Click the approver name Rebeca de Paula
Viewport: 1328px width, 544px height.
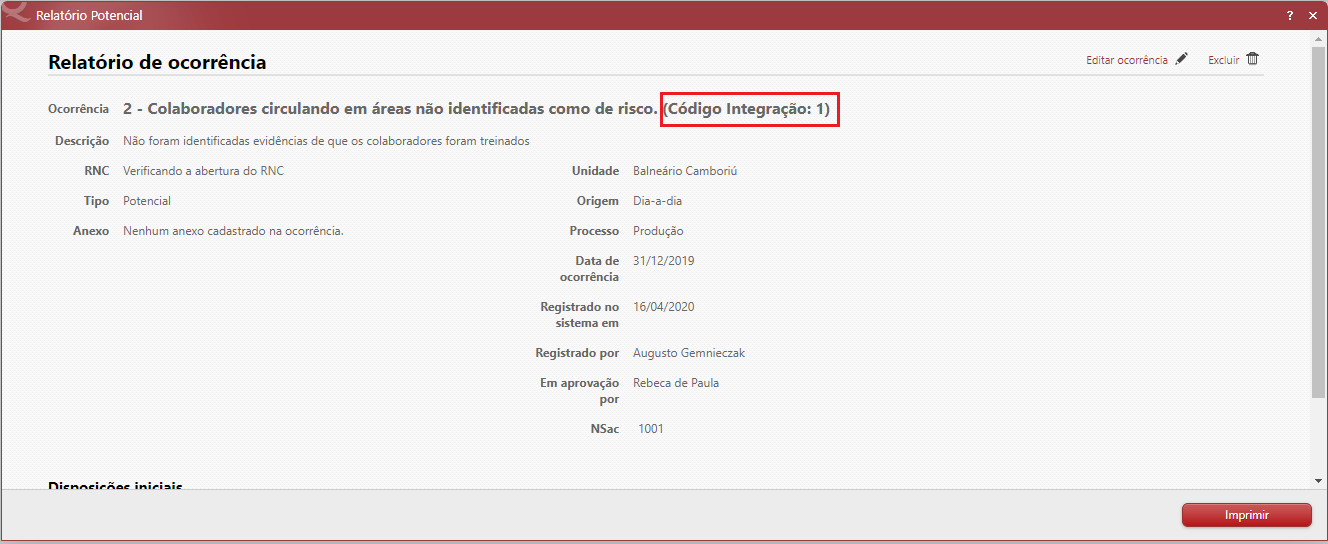[676, 383]
